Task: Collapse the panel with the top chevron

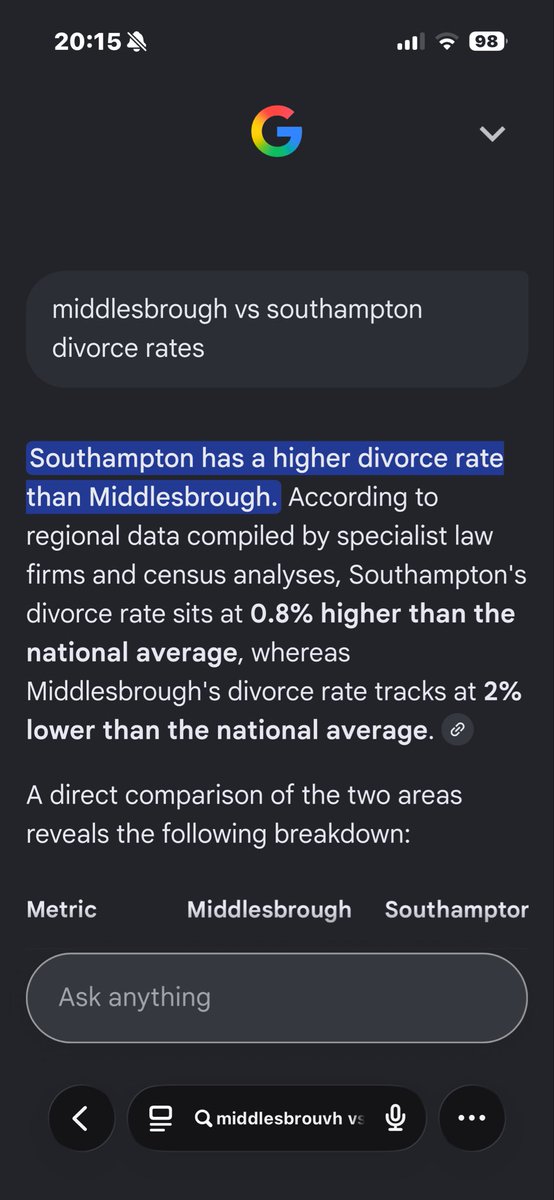Action: click(x=492, y=134)
